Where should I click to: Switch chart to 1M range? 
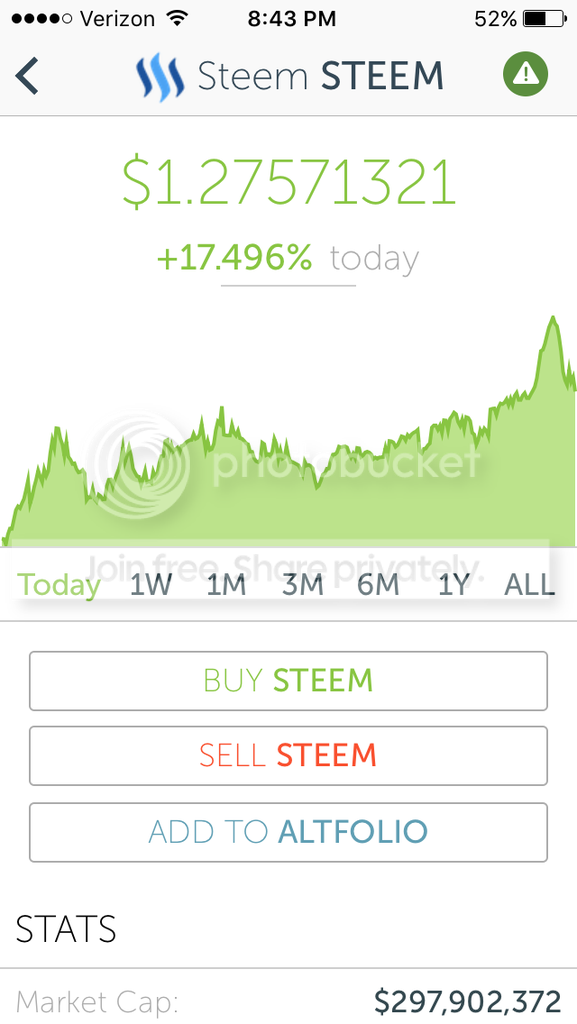tap(226, 584)
